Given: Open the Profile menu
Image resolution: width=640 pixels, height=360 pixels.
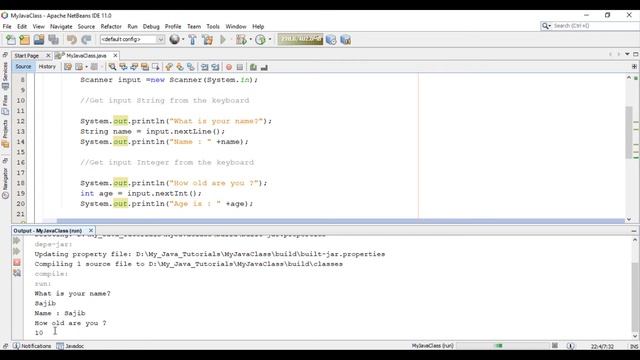Looking at the screenshot, I should (173, 27).
